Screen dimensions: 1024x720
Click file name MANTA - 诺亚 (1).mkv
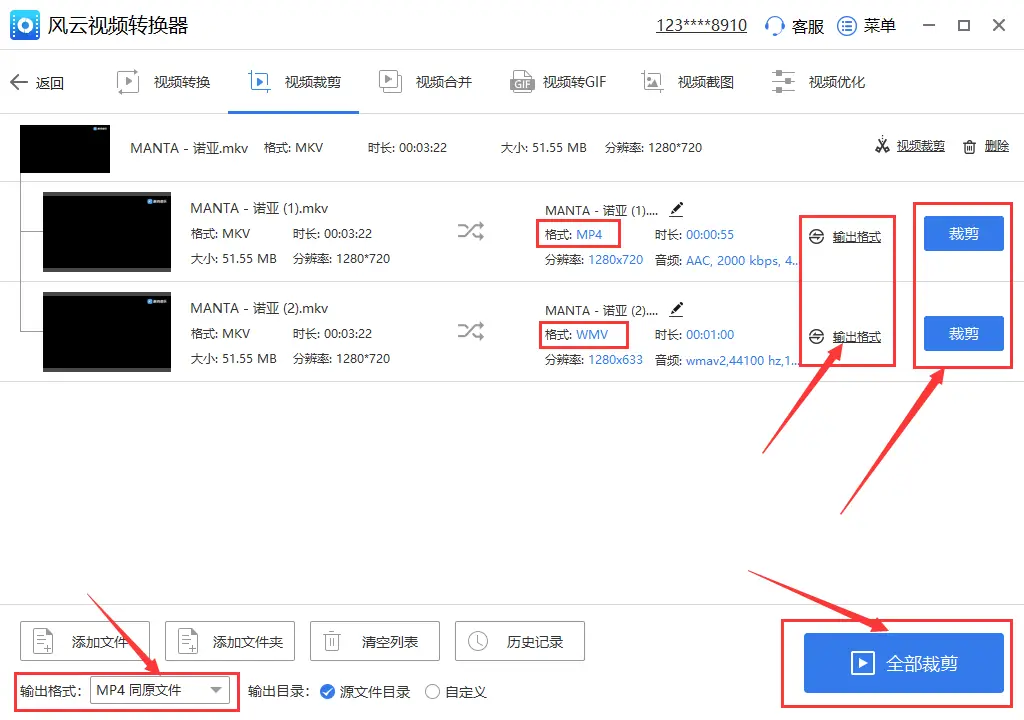(259, 208)
